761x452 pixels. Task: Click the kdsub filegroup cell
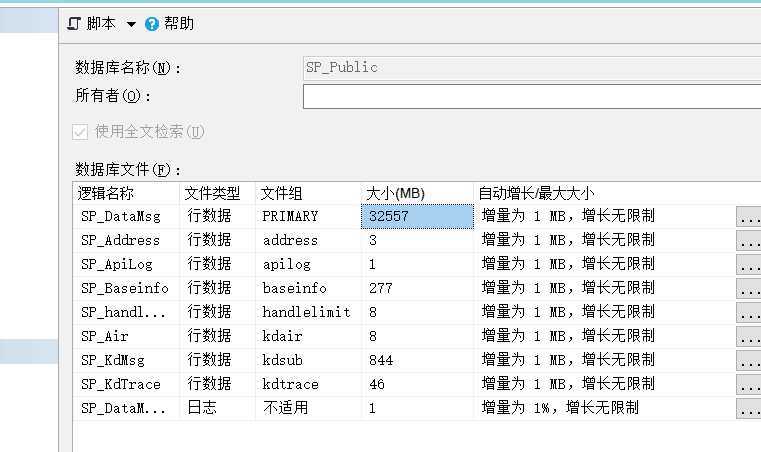(x=309, y=360)
